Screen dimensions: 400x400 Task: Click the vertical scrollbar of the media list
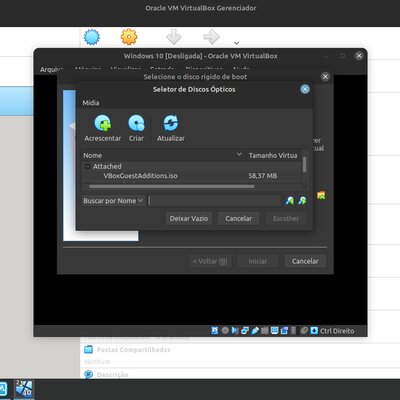[x=304, y=165]
